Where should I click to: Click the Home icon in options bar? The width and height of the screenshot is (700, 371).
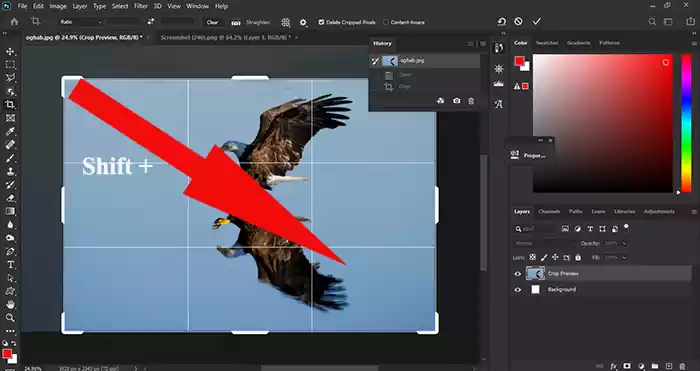[14, 22]
